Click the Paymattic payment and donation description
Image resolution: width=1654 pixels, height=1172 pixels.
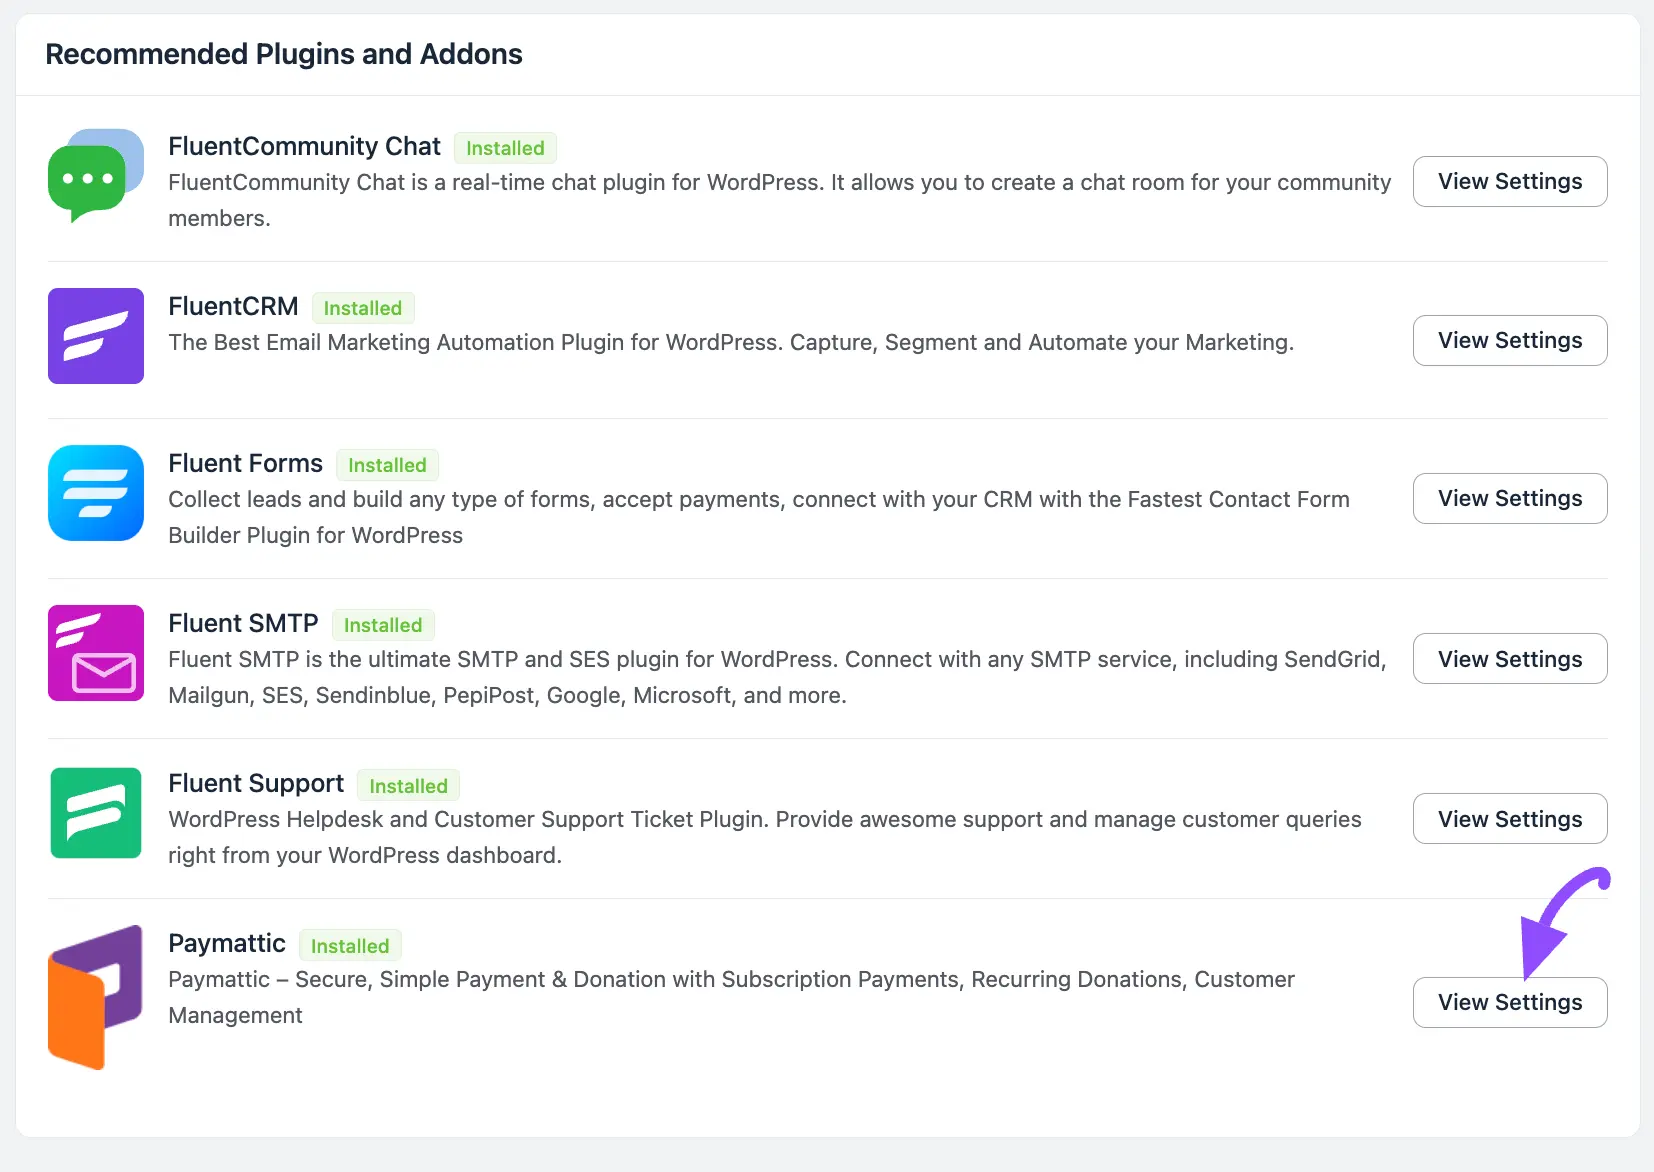[x=731, y=997]
